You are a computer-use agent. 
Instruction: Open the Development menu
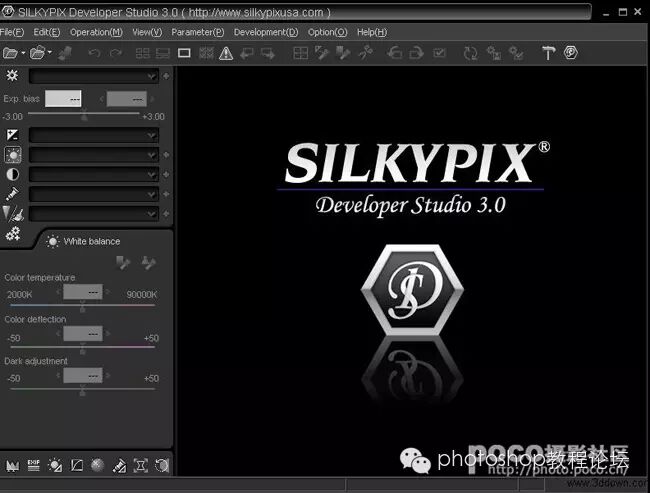pyautogui.click(x=266, y=32)
